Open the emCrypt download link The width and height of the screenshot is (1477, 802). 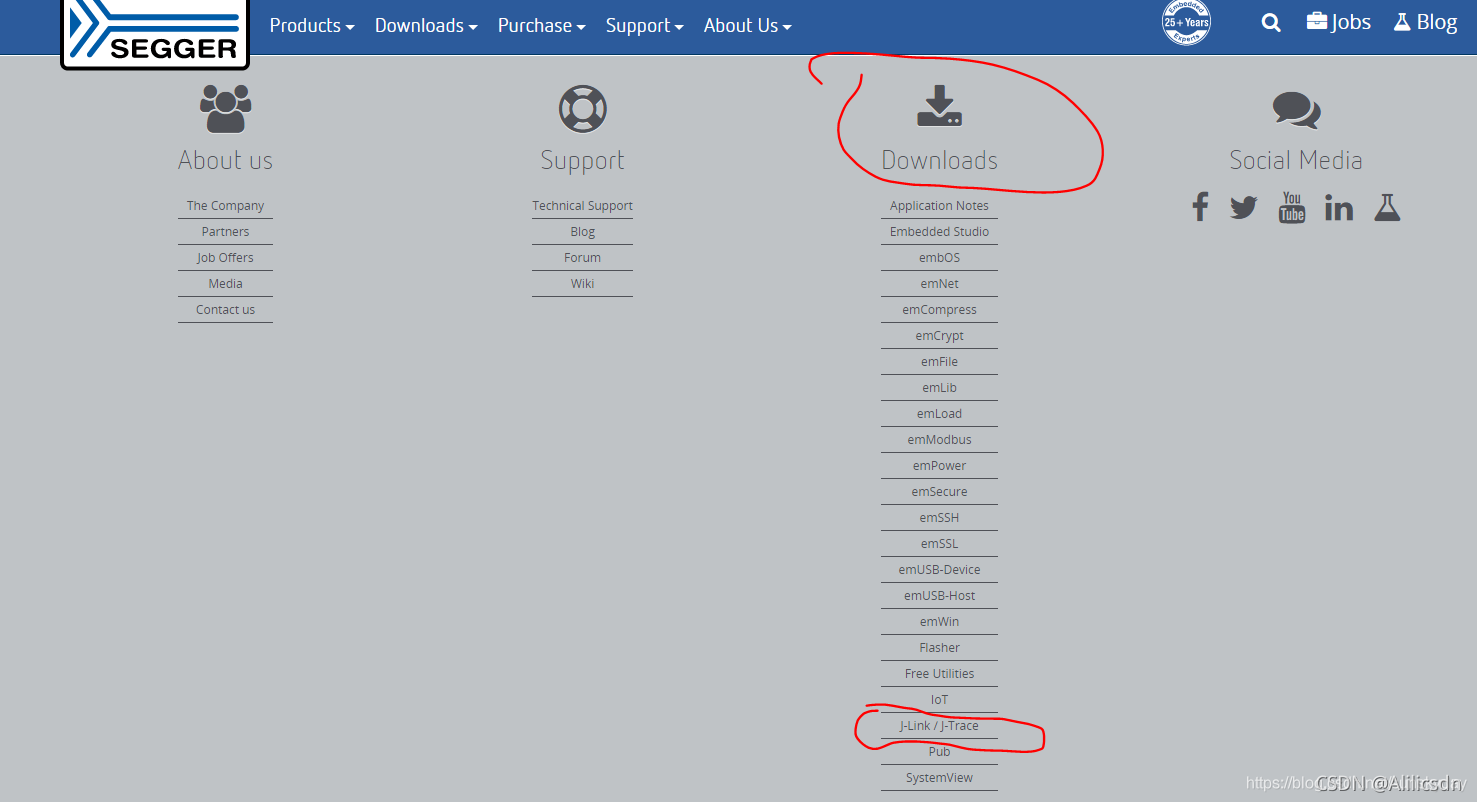coord(939,336)
